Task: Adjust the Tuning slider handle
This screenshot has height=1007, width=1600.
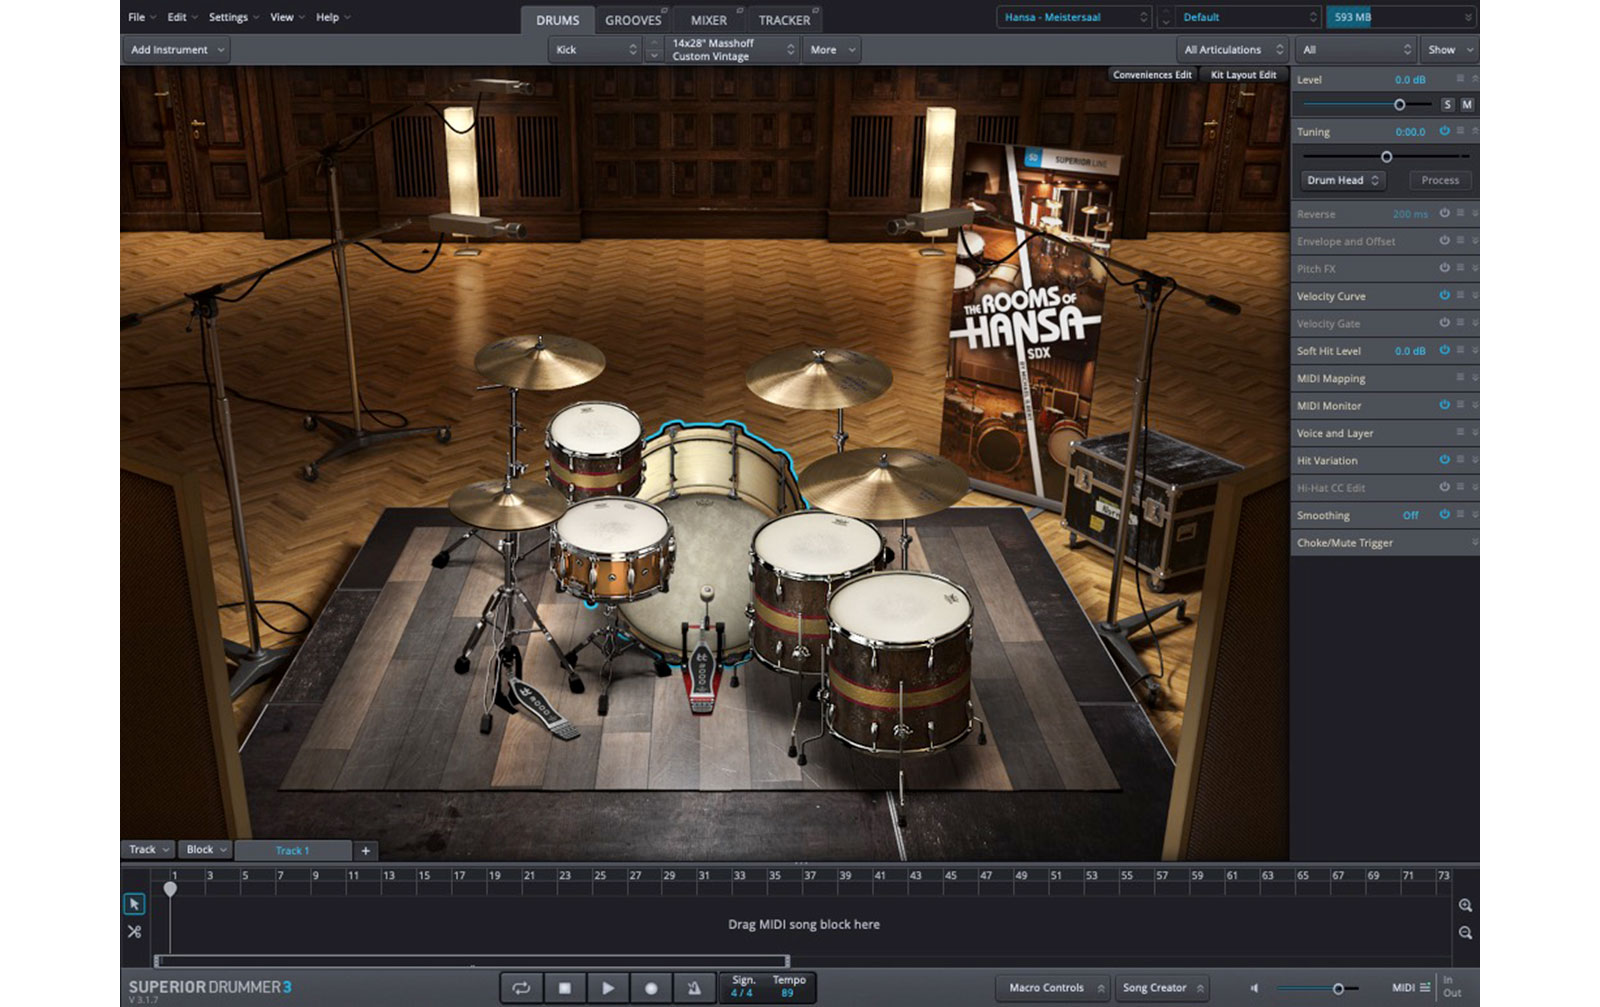Action: [1386, 157]
